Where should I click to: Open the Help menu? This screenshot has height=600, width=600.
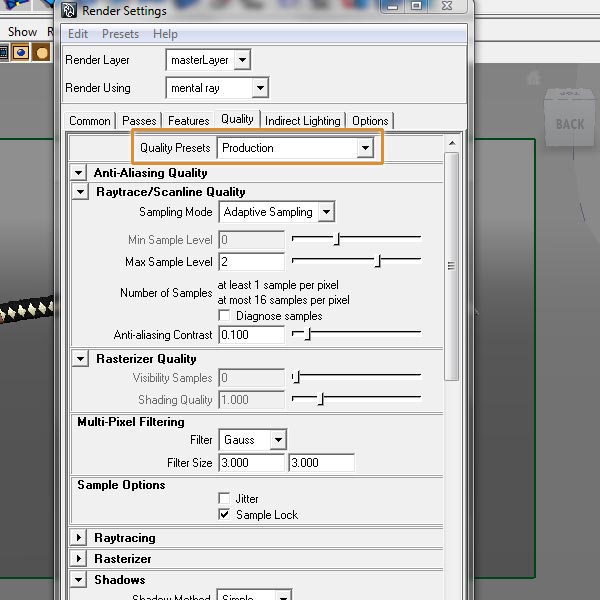point(165,34)
